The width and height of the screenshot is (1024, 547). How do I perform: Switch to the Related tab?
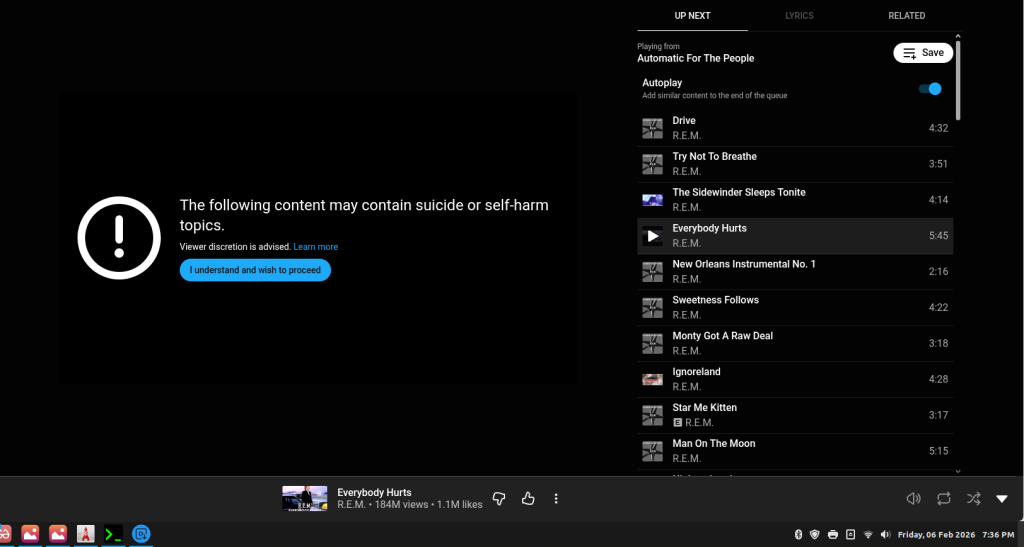(x=906, y=16)
